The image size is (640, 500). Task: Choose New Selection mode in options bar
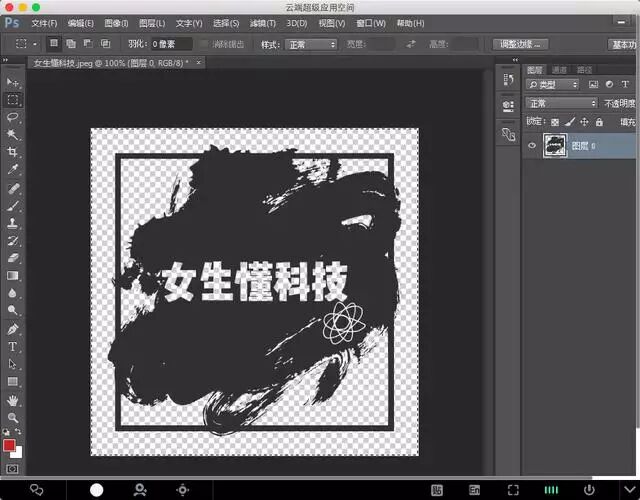pyautogui.click(x=53, y=43)
